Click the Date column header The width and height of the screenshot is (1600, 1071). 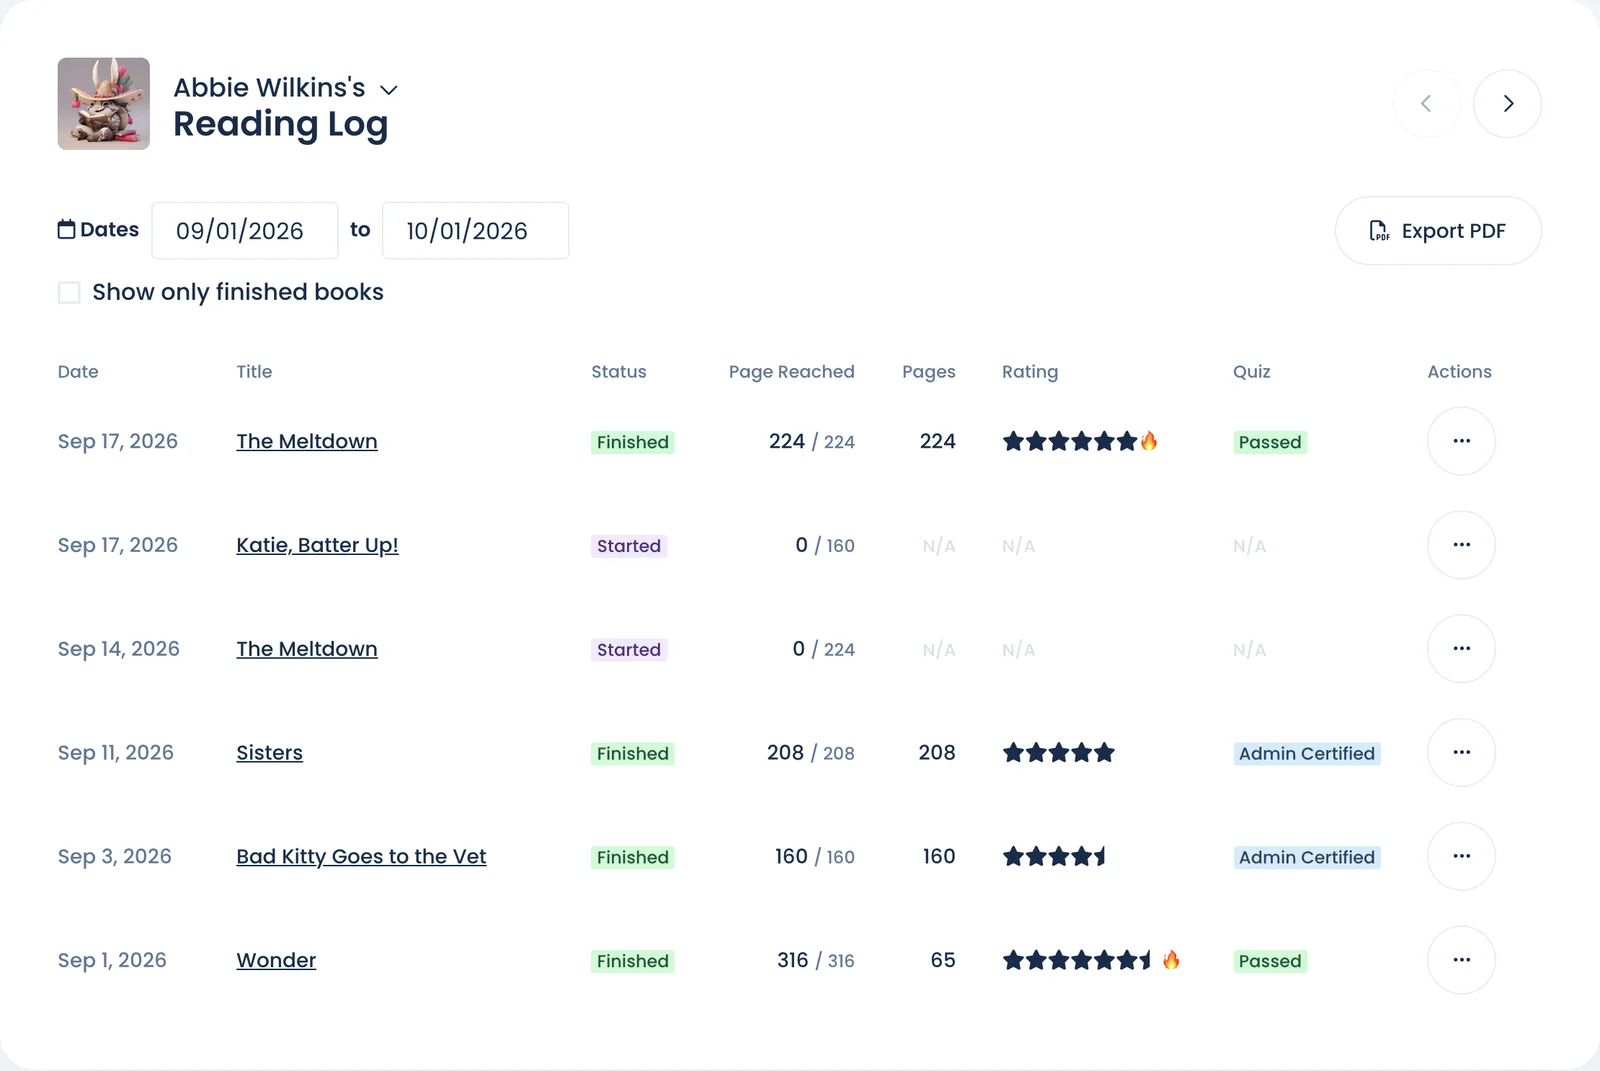(x=78, y=372)
